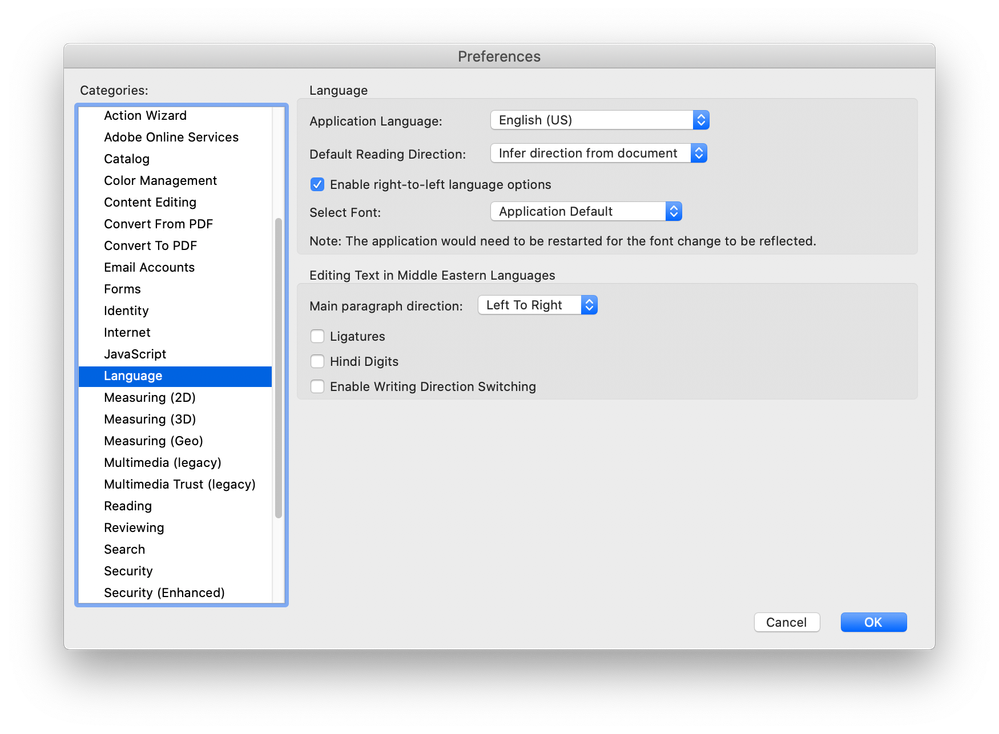Select Search category

[175, 549]
